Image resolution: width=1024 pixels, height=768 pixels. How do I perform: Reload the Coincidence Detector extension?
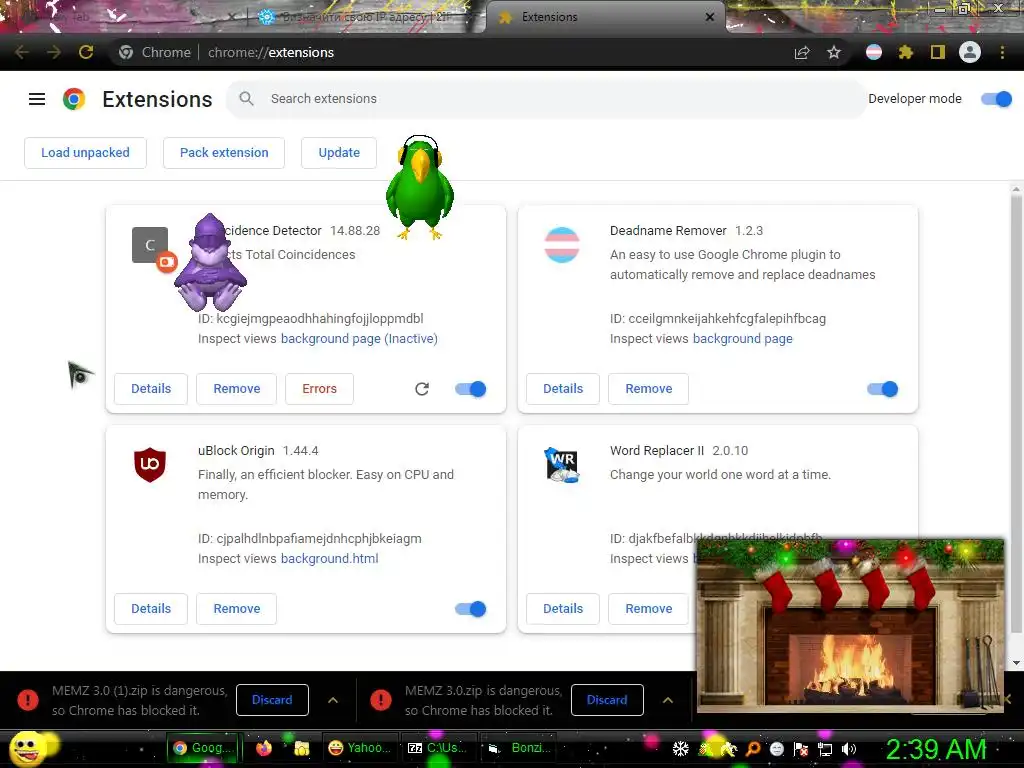422,389
